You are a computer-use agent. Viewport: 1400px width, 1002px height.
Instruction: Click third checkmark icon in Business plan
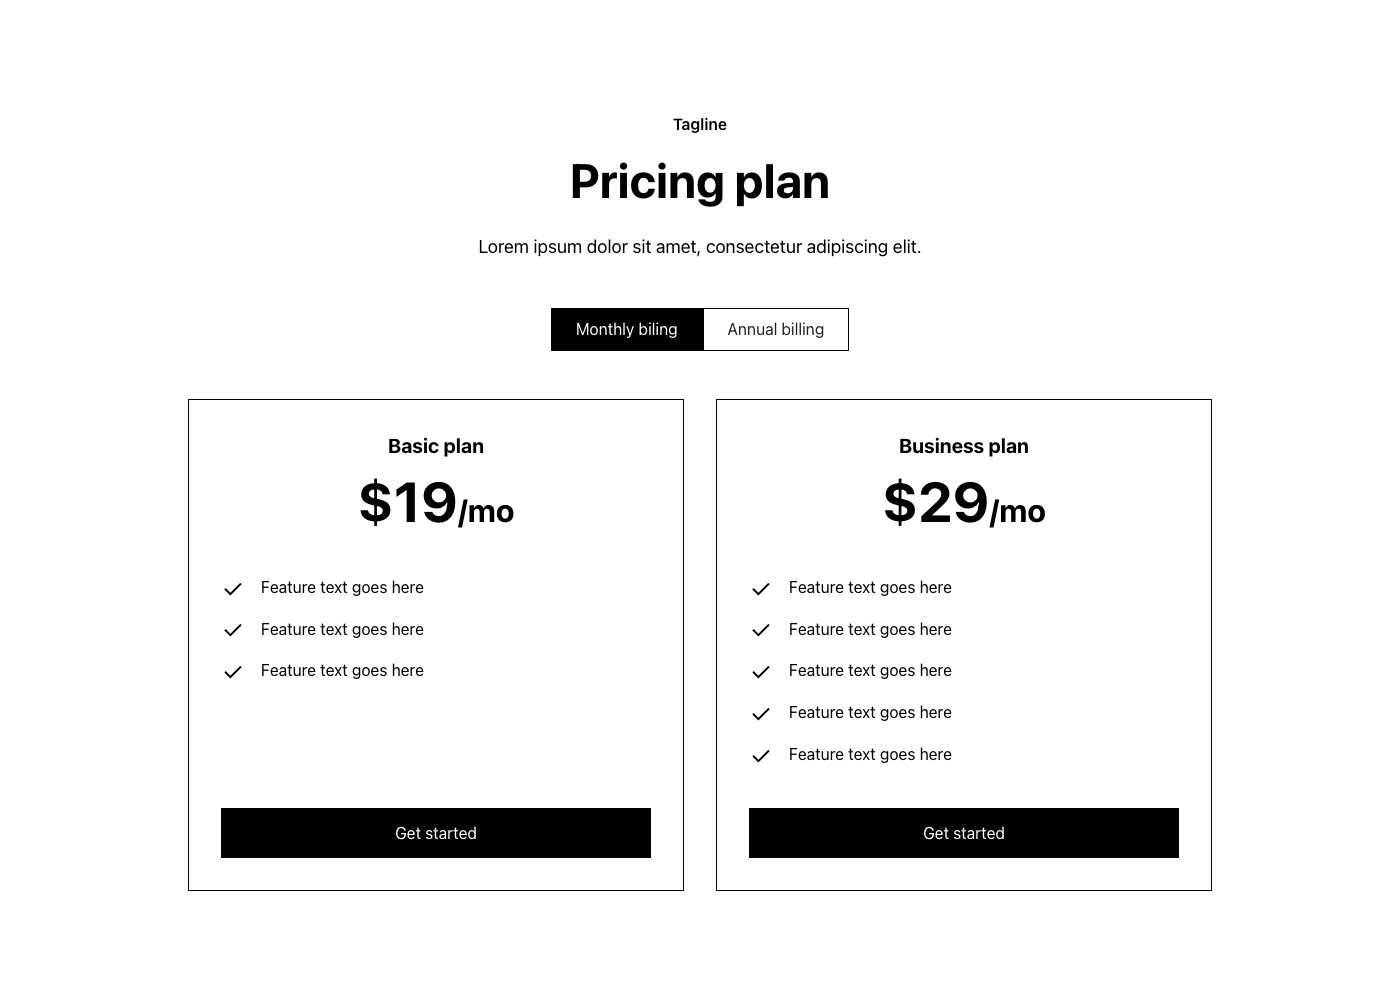point(761,672)
